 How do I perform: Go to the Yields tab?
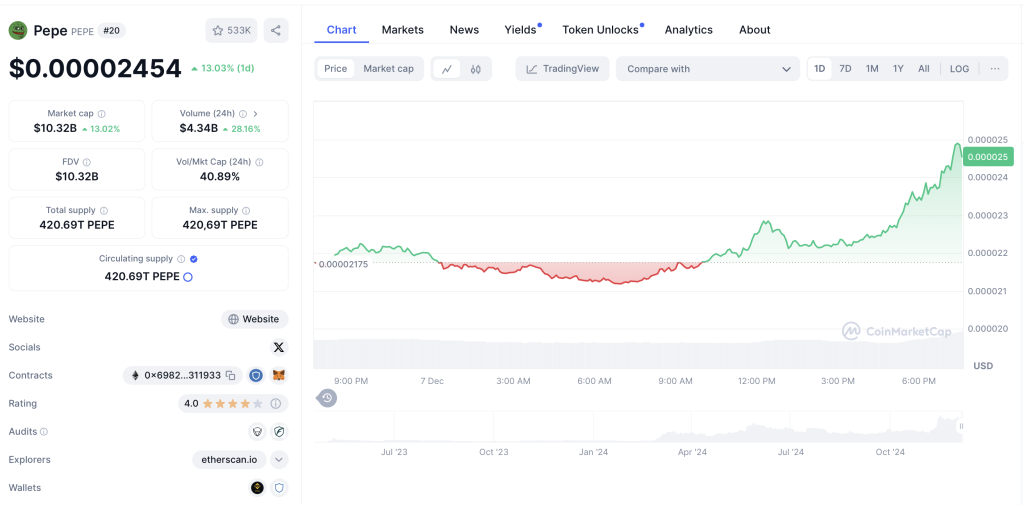pyautogui.click(x=520, y=30)
